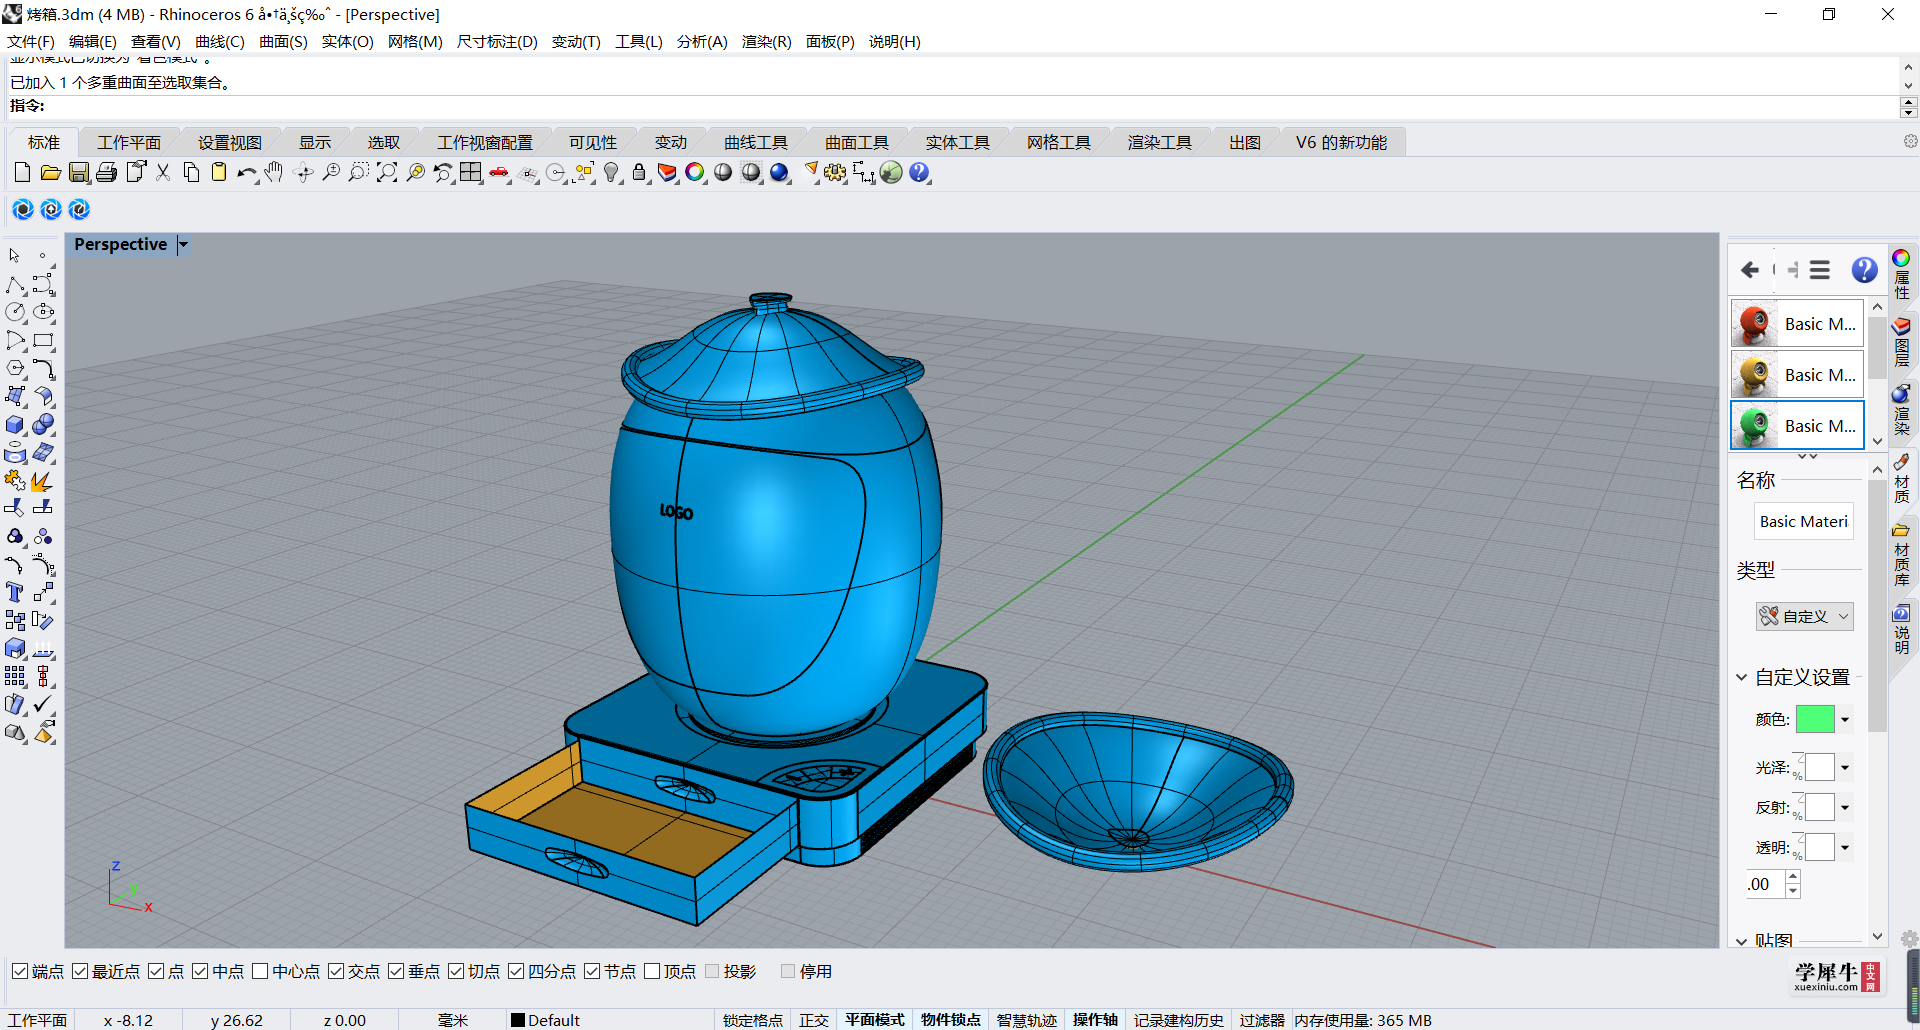Screen dimensions: 1920x1030
Task: Expand the material list double-chevron
Action: pyautogui.click(x=1807, y=456)
